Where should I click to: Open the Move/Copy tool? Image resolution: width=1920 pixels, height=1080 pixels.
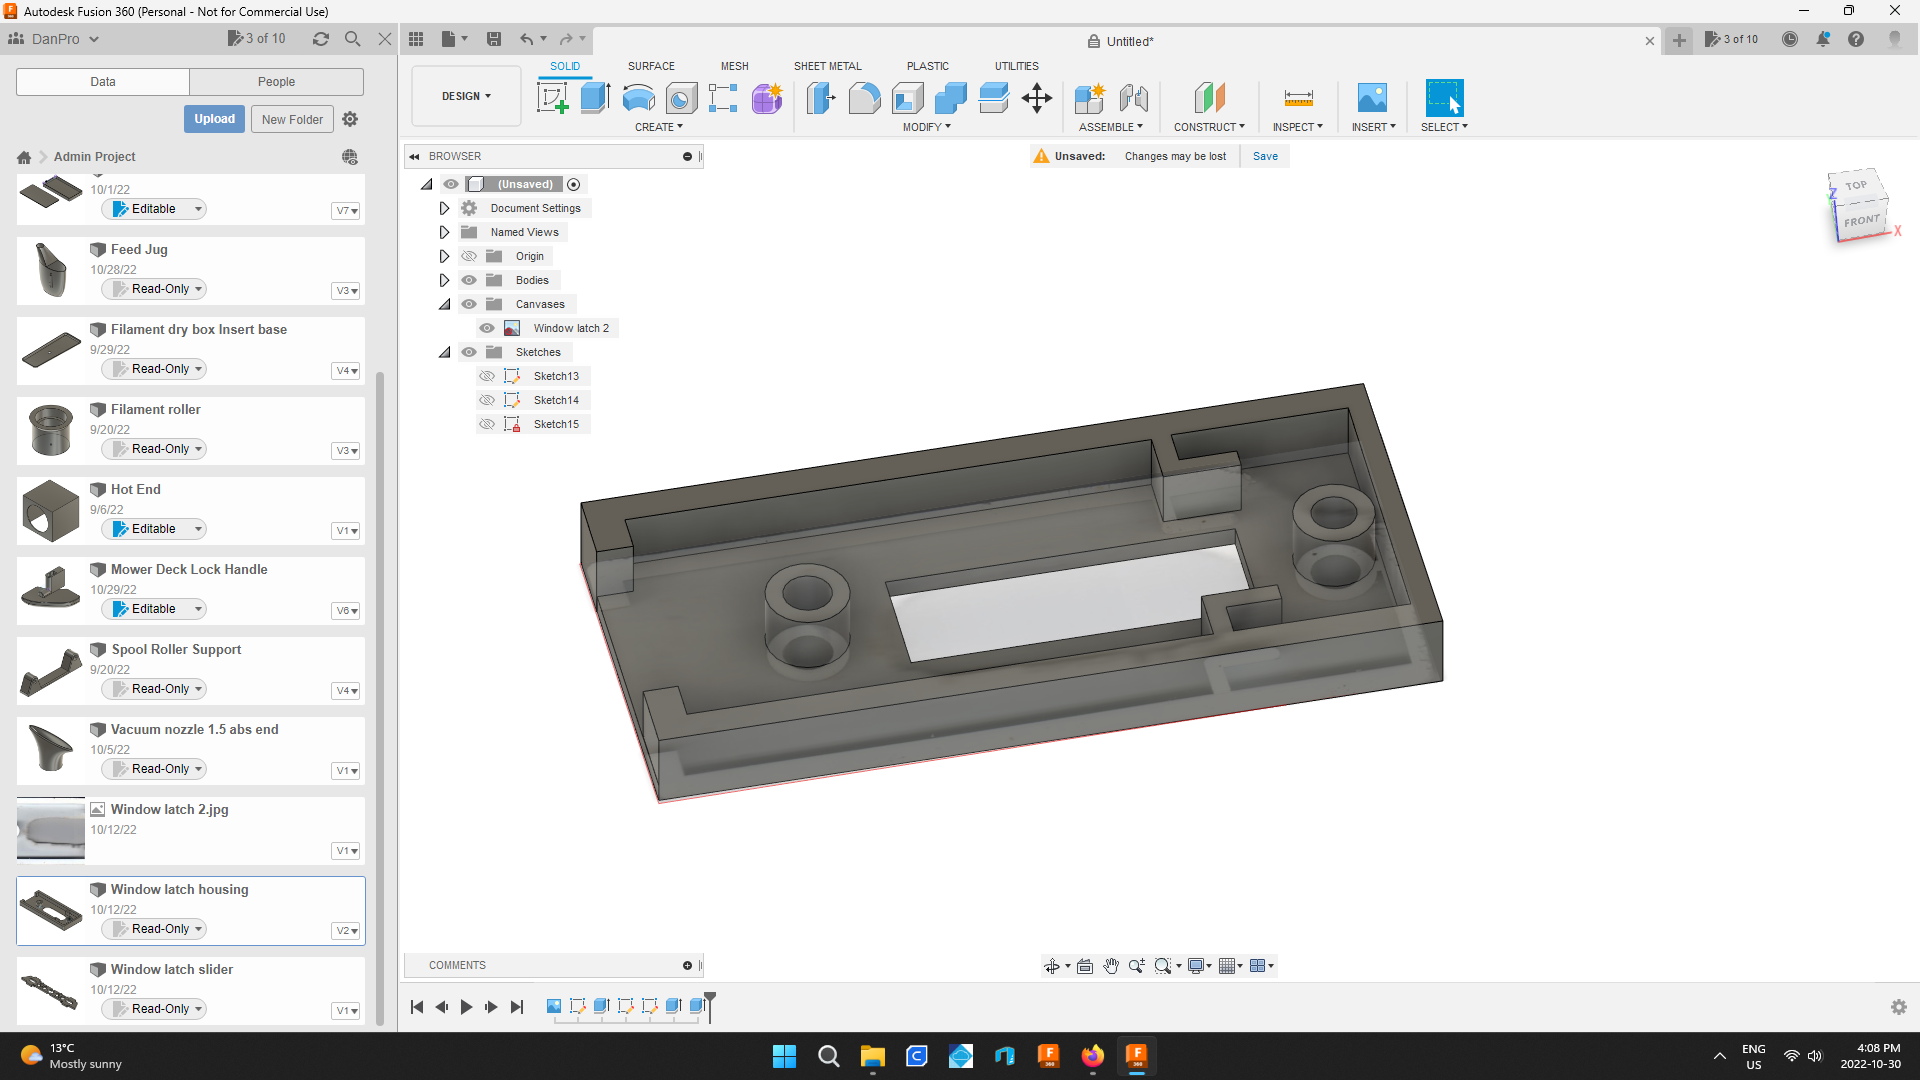pyautogui.click(x=1036, y=99)
